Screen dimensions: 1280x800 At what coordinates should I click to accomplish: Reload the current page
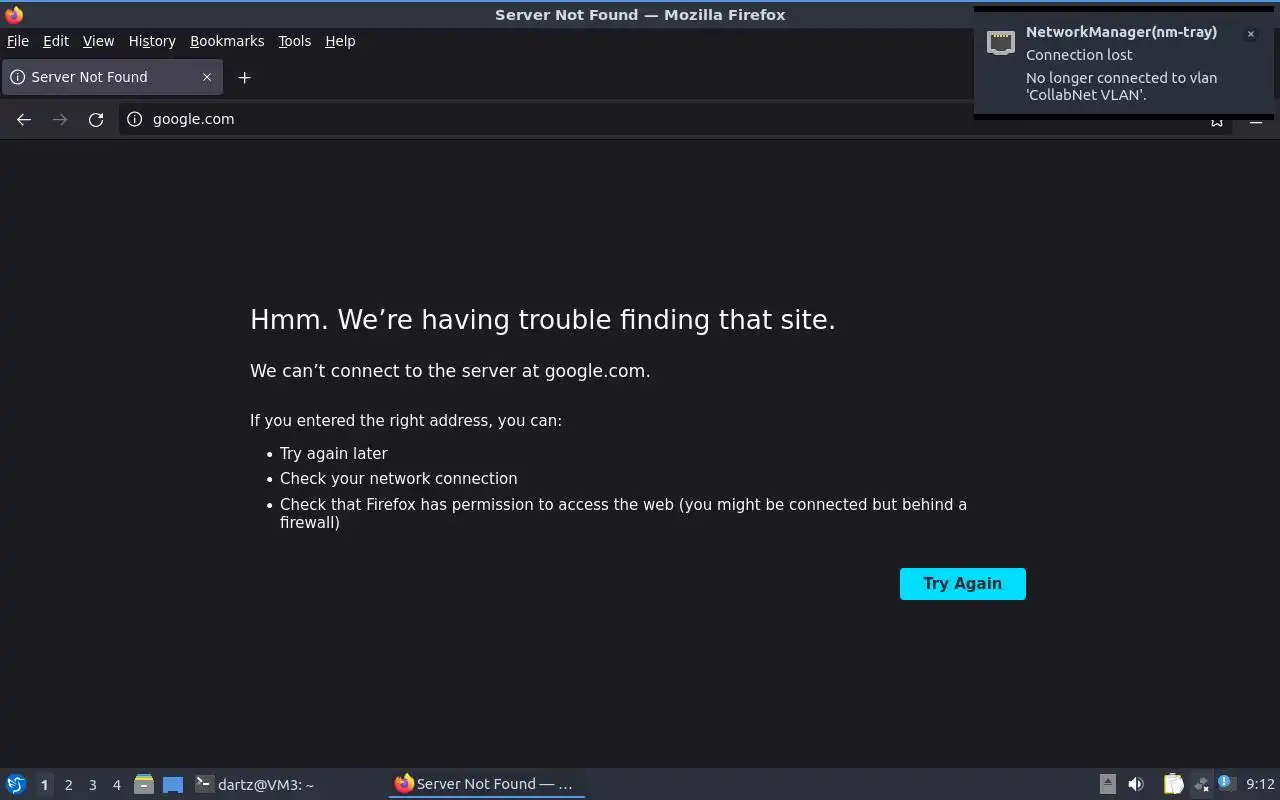click(x=96, y=119)
